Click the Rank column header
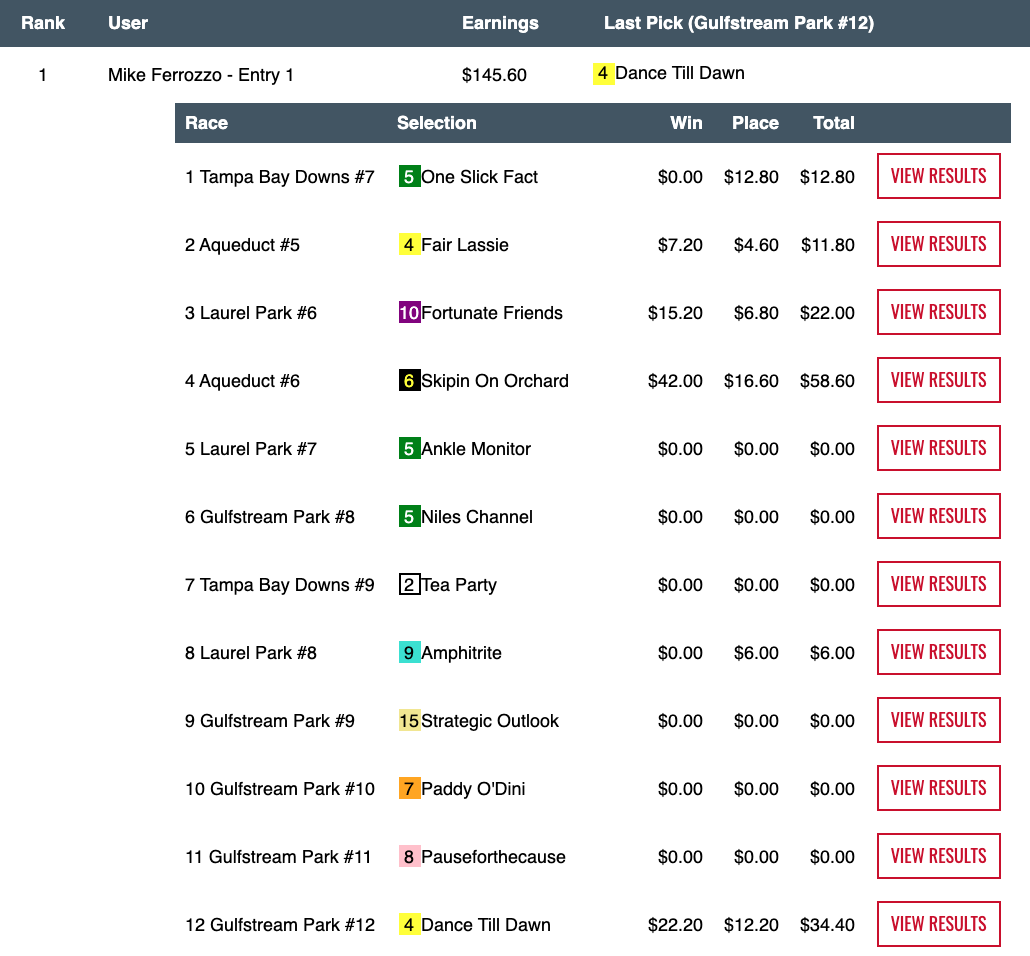This screenshot has width=1030, height=956. pyautogui.click(x=43, y=23)
